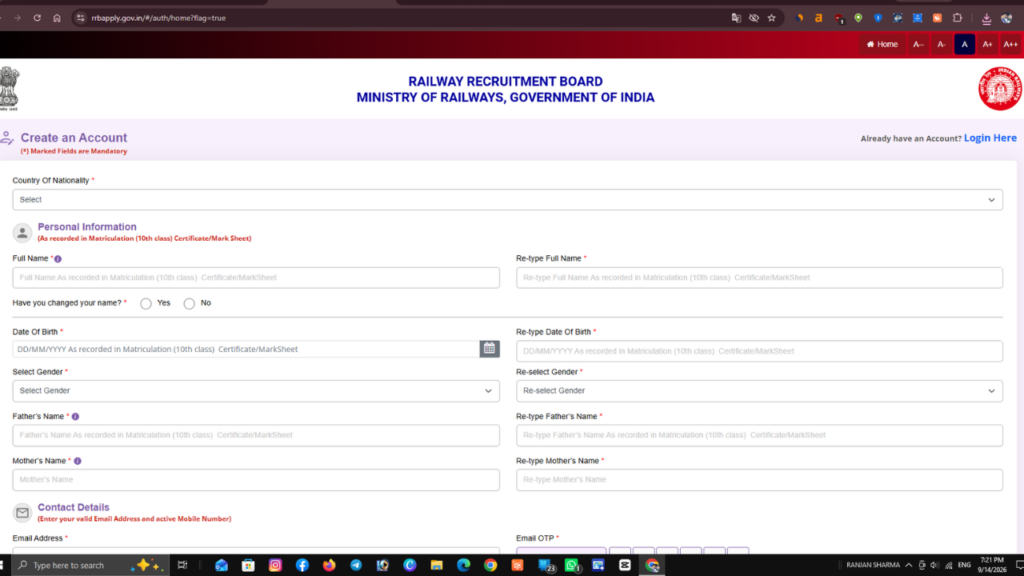Click the Date Of Birth input field
This screenshot has height=576, width=1024.
coord(246,349)
